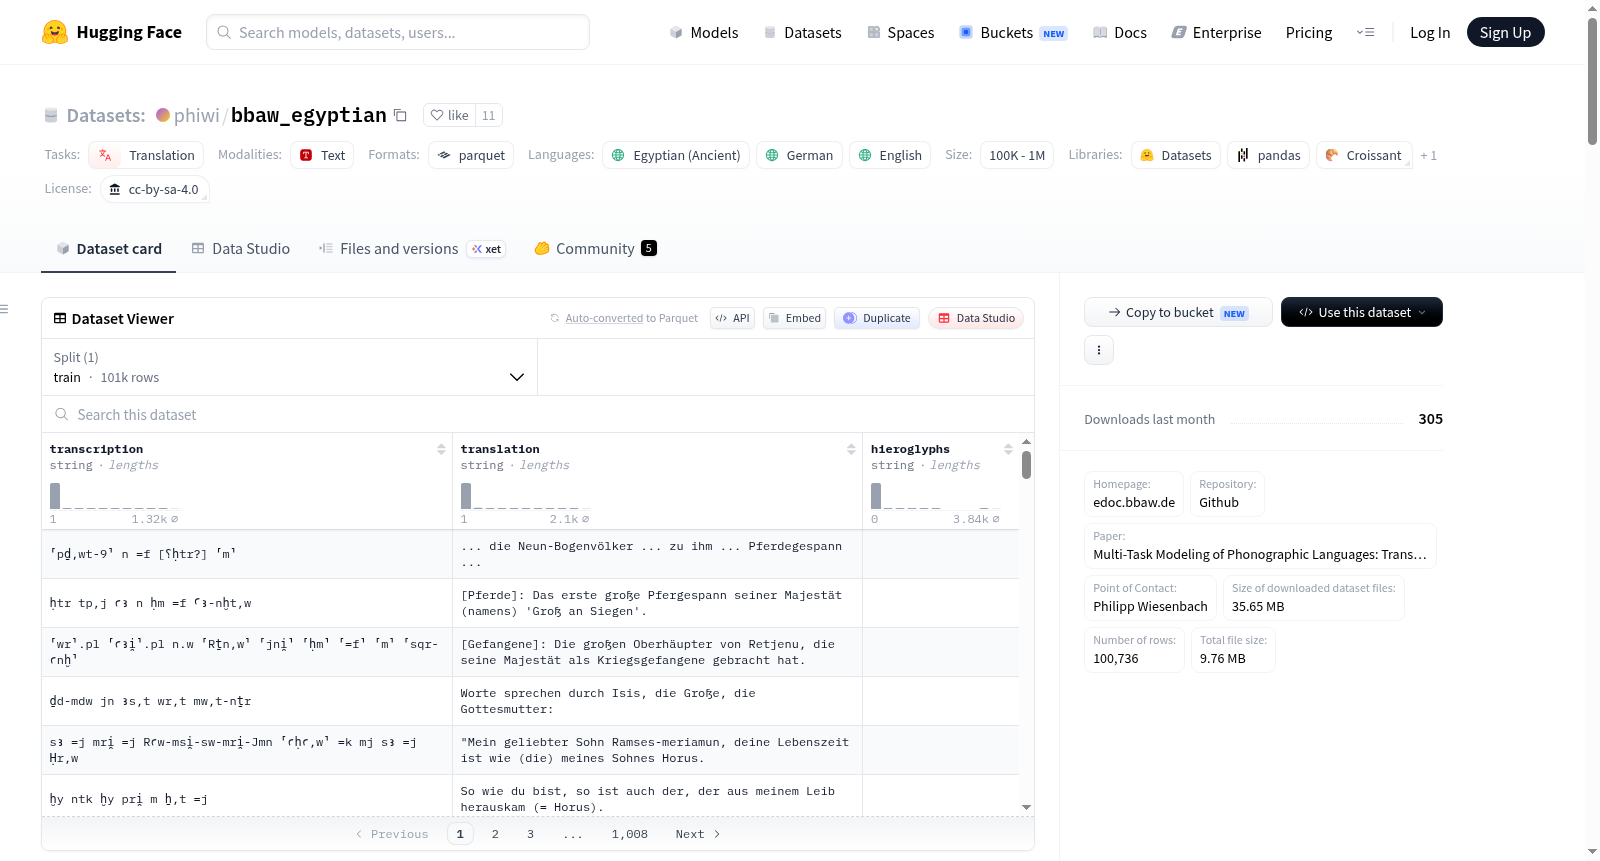1600x861 pixels.
Task: Go to Next page of results
Action: coord(698,834)
